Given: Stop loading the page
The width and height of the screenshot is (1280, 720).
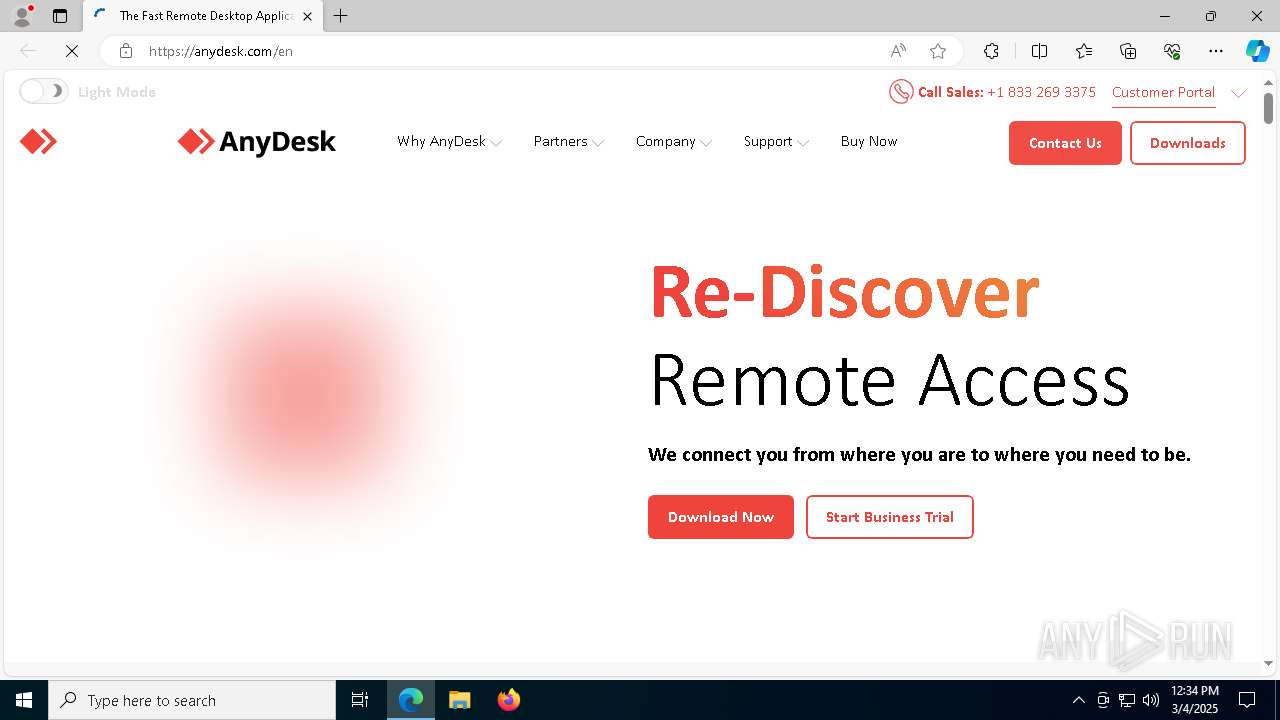Looking at the screenshot, I should coord(72,51).
